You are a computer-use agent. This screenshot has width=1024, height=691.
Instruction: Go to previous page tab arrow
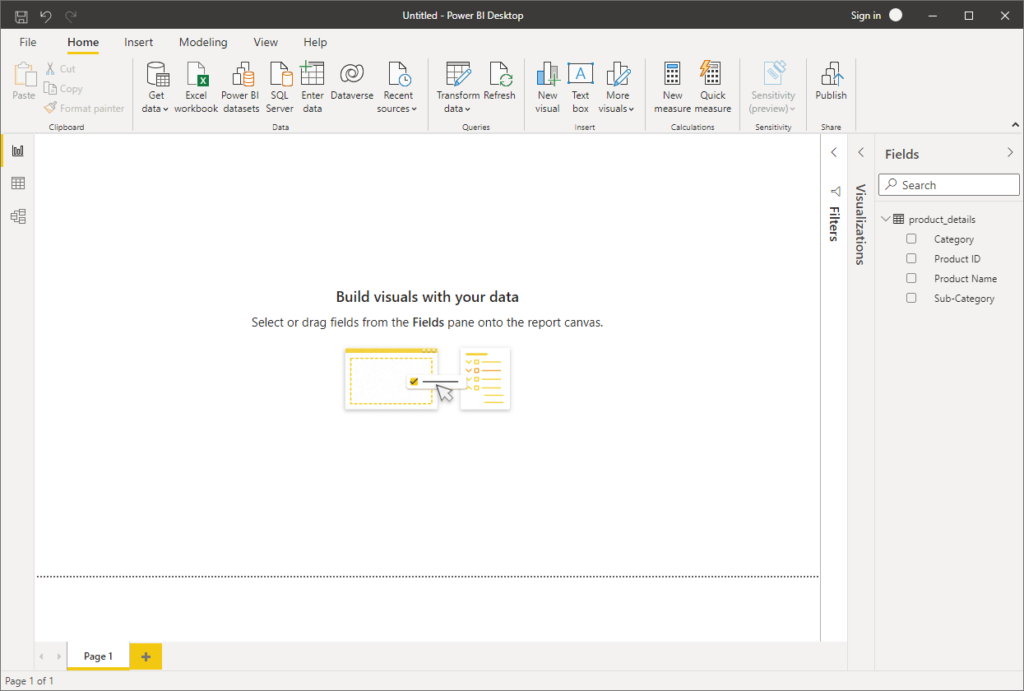pyautogui.click(x=41, y=656)
